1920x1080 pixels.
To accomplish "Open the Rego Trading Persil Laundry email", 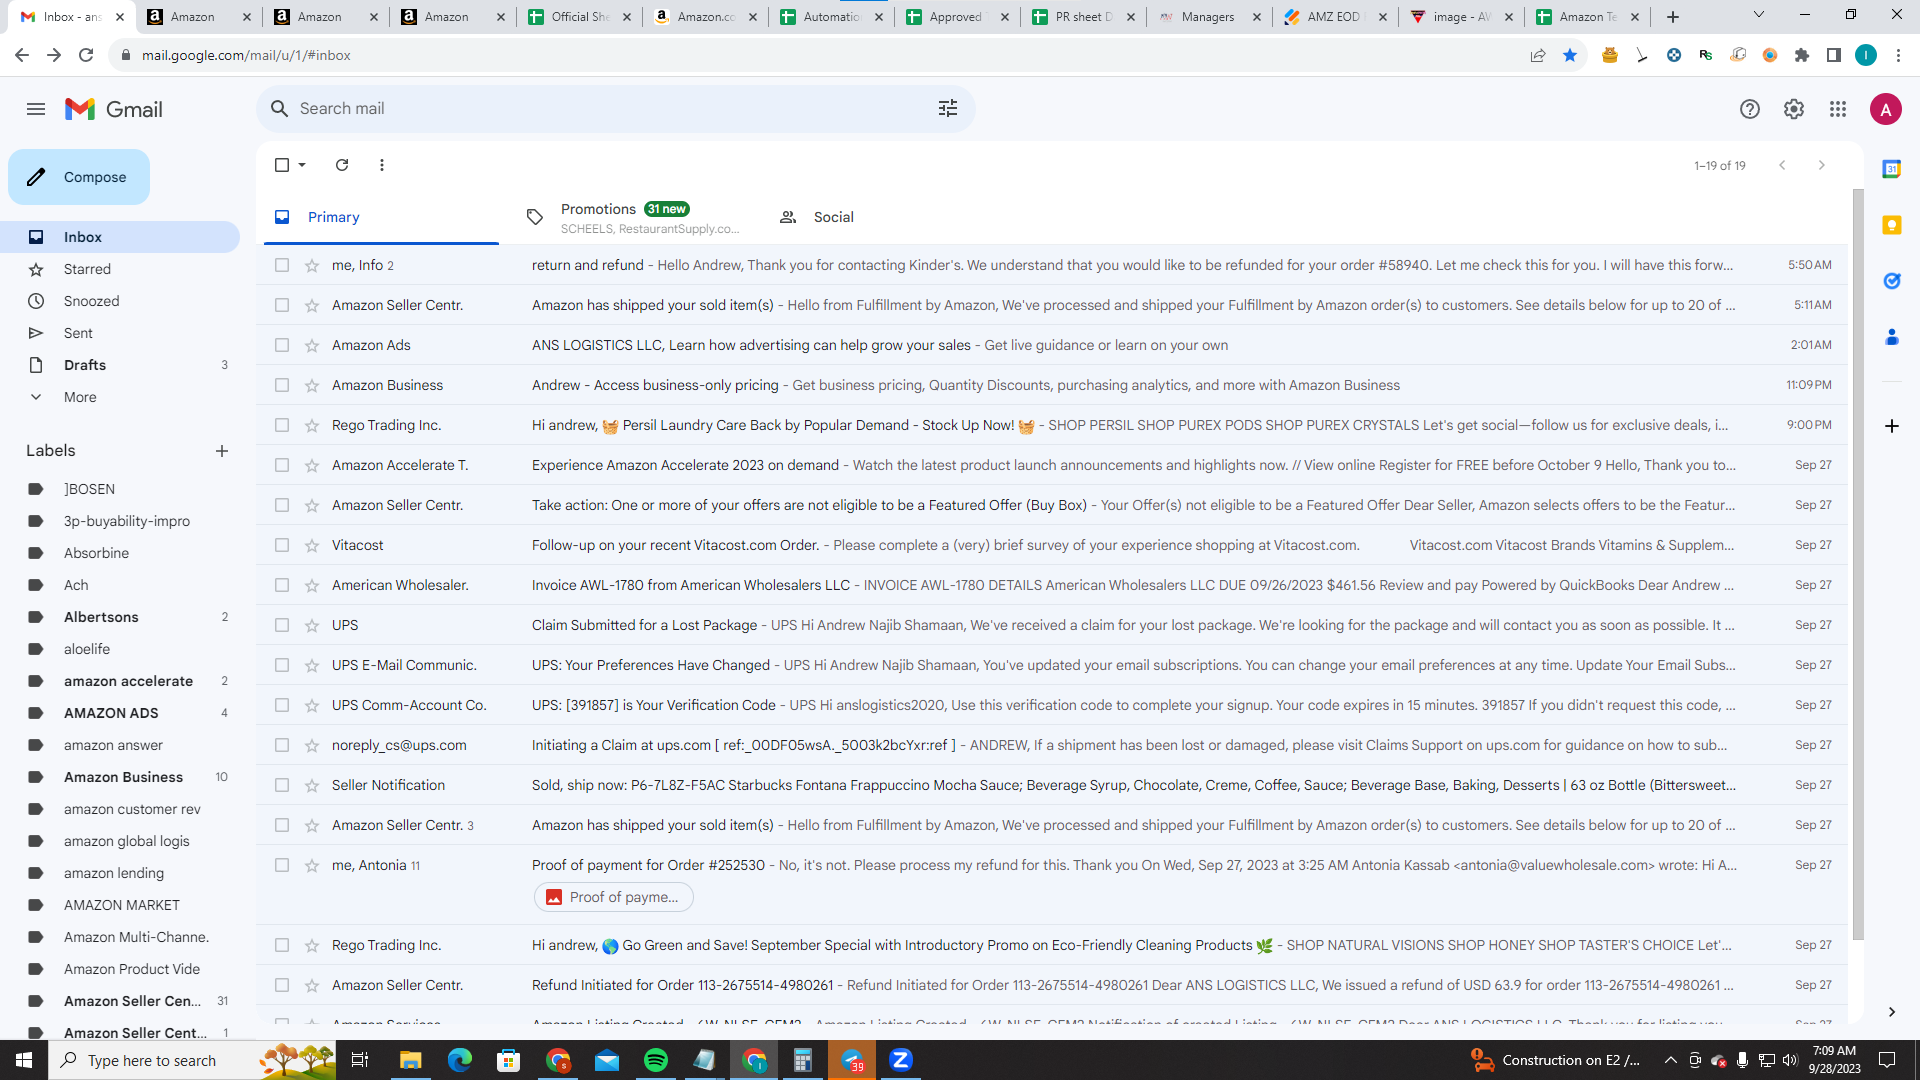I will [x=1052, y=425].
